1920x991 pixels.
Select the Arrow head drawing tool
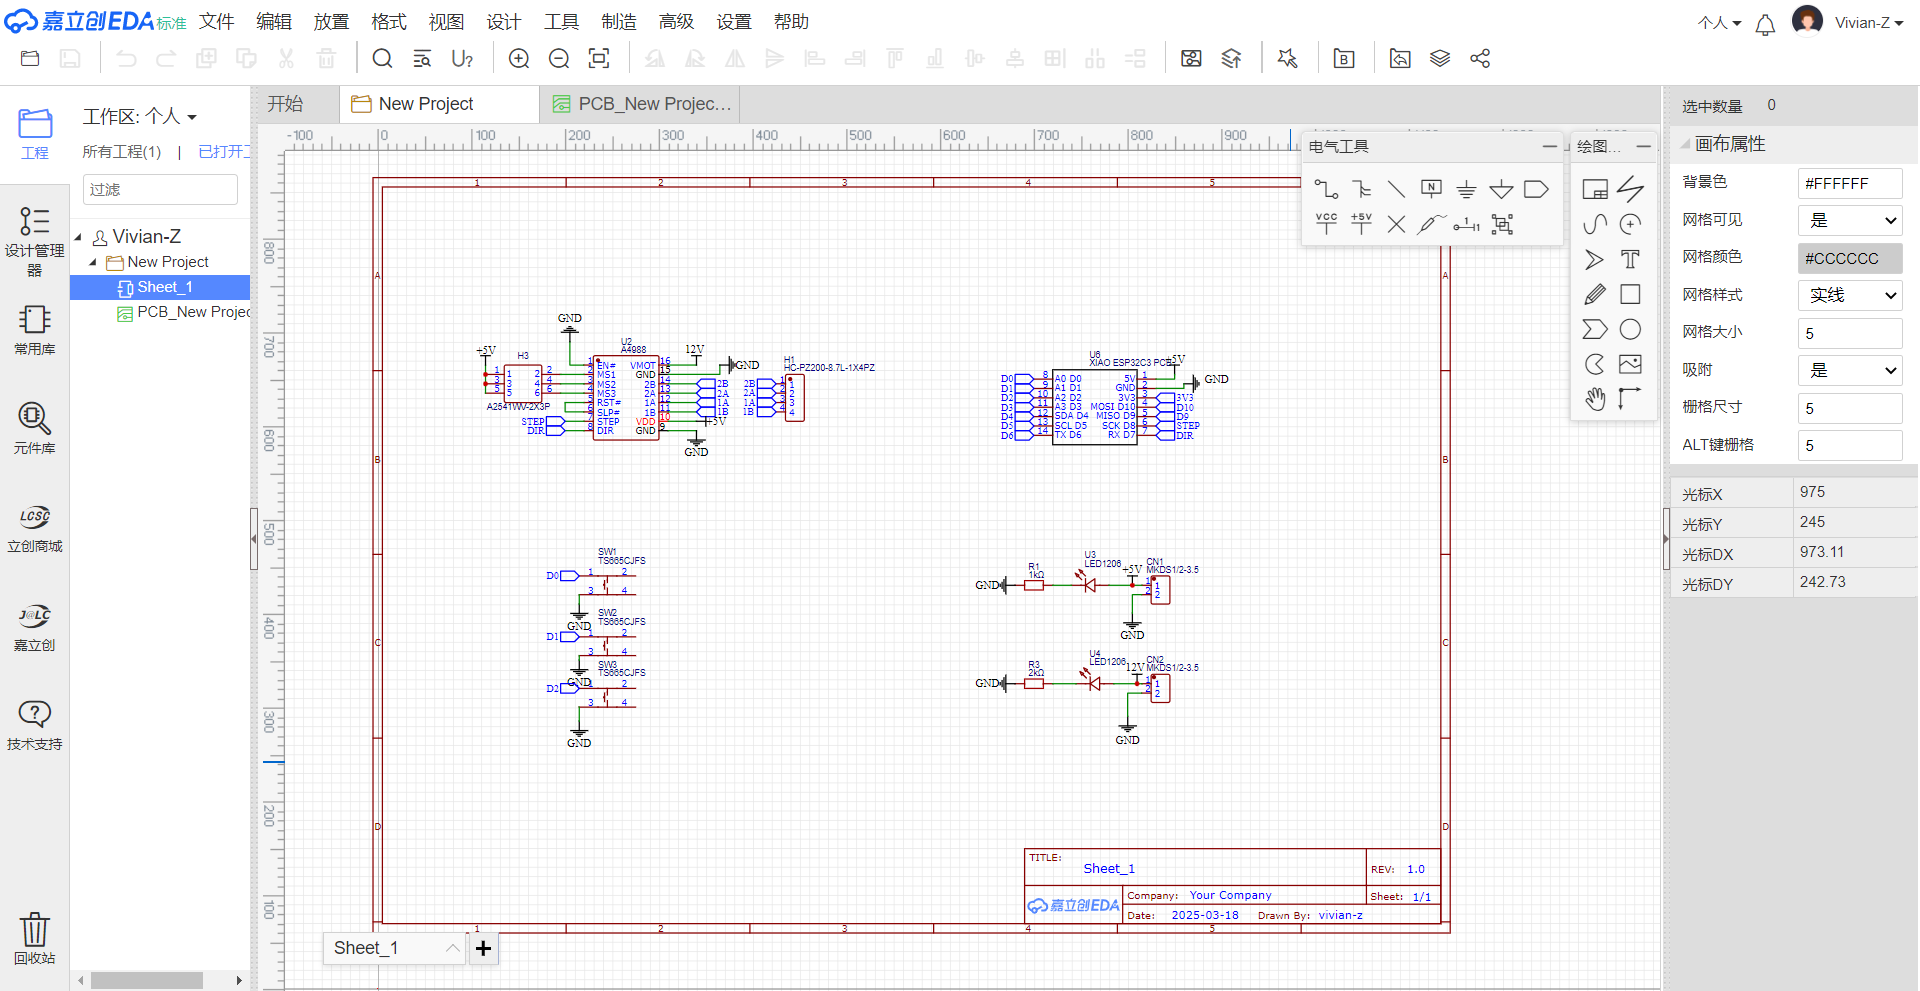point(1595,260)
